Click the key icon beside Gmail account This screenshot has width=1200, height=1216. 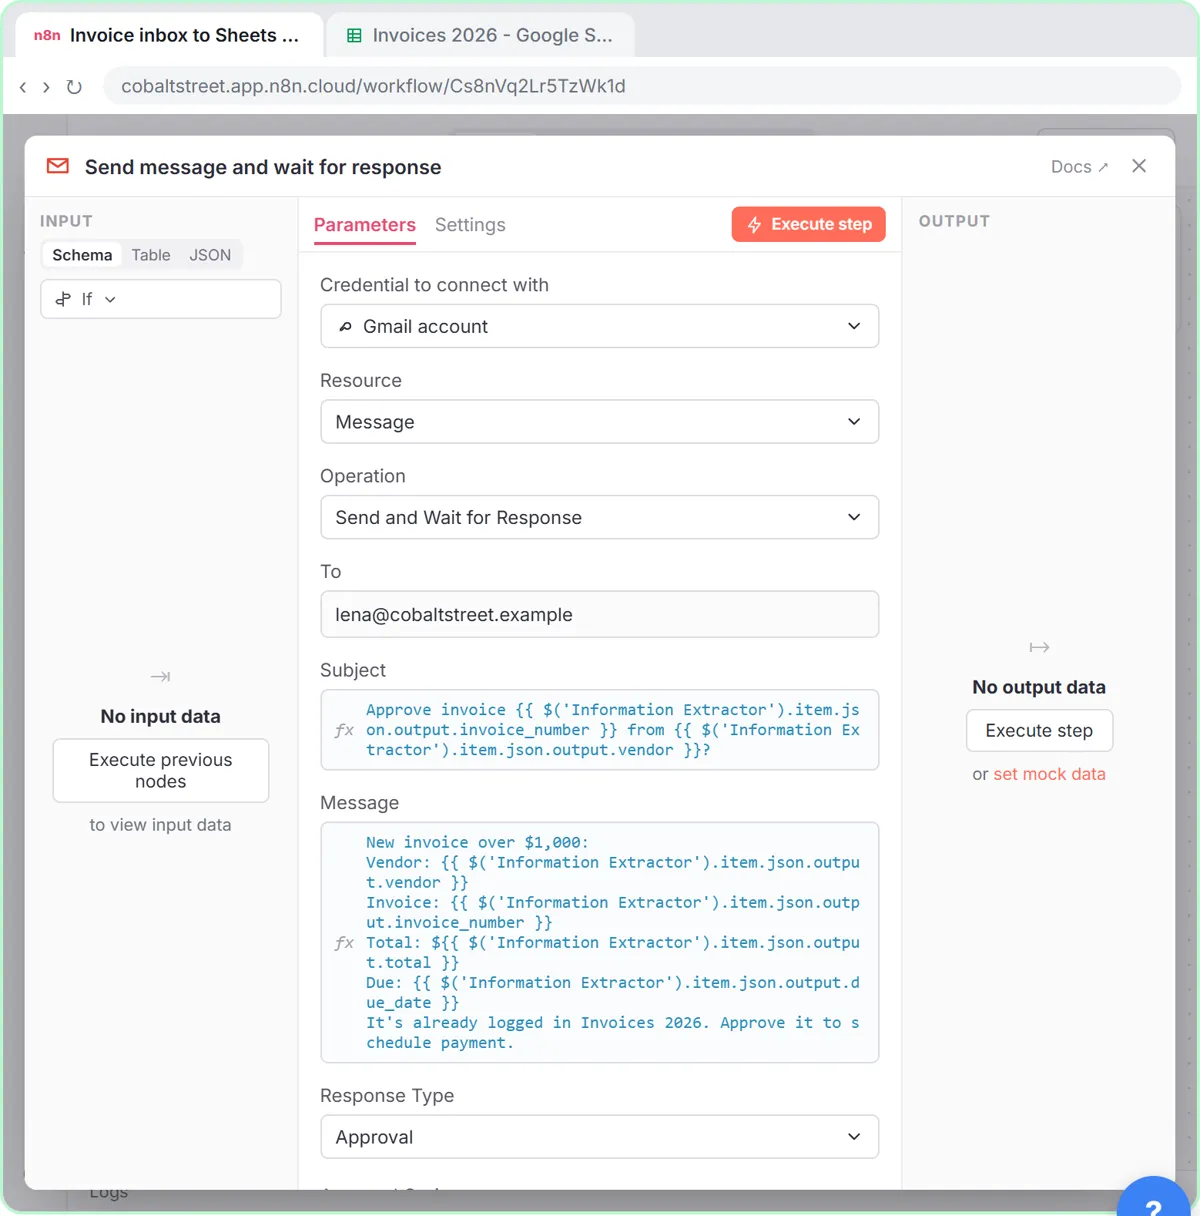coord(345,327)
